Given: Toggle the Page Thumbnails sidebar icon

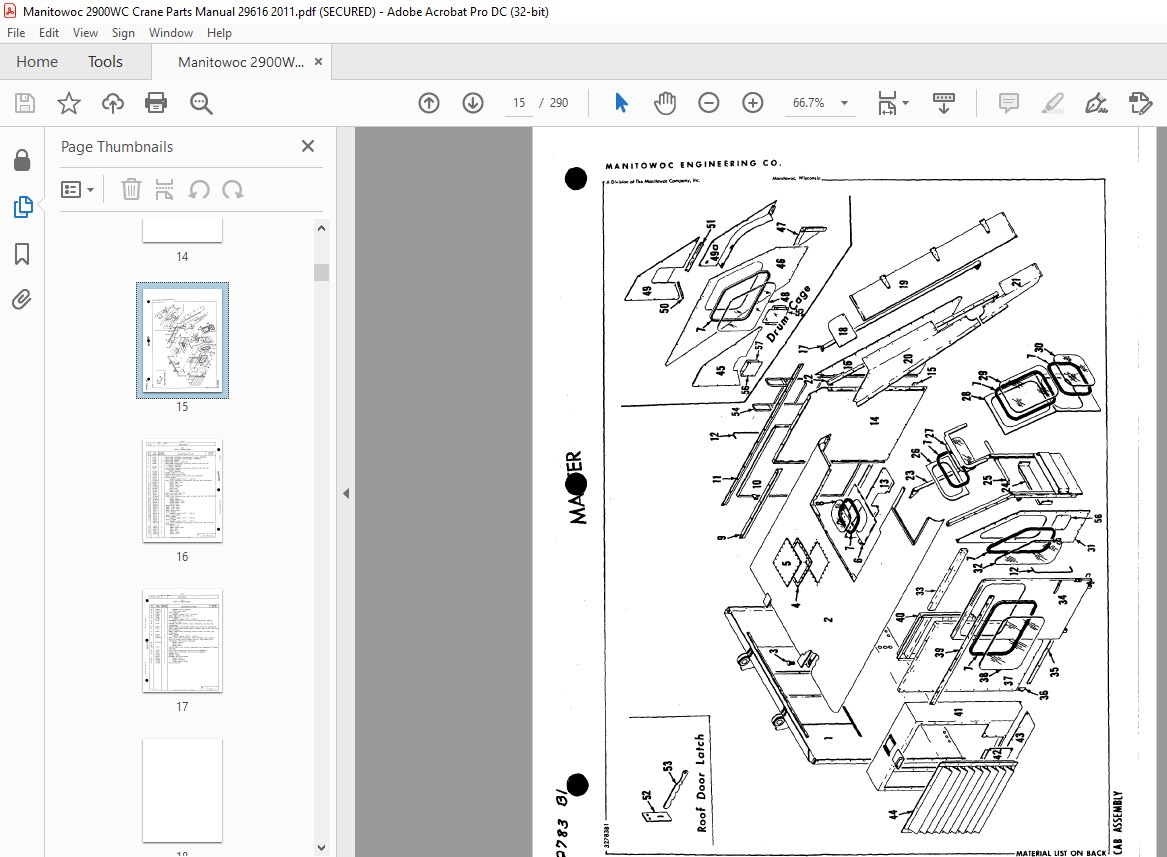Looking at the screenshot, I should (22, 207).
